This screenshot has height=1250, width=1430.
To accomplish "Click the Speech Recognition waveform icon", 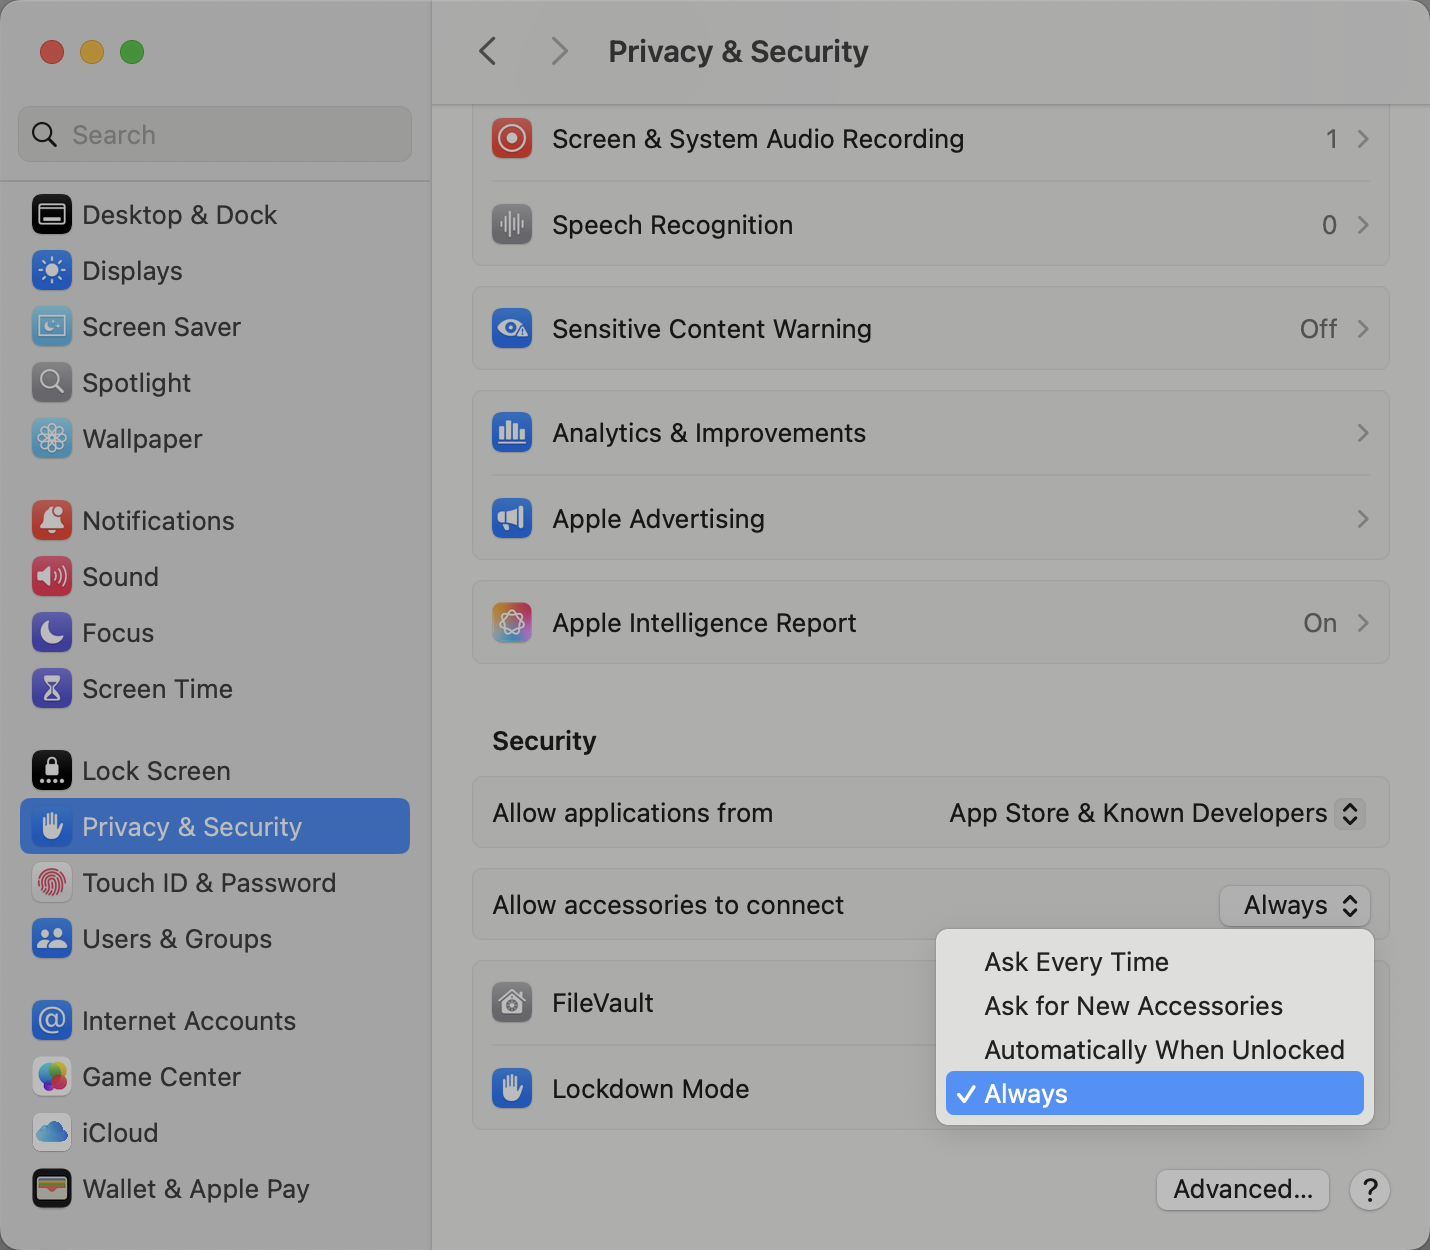I will pyautogui.click(x=512, y=225).
